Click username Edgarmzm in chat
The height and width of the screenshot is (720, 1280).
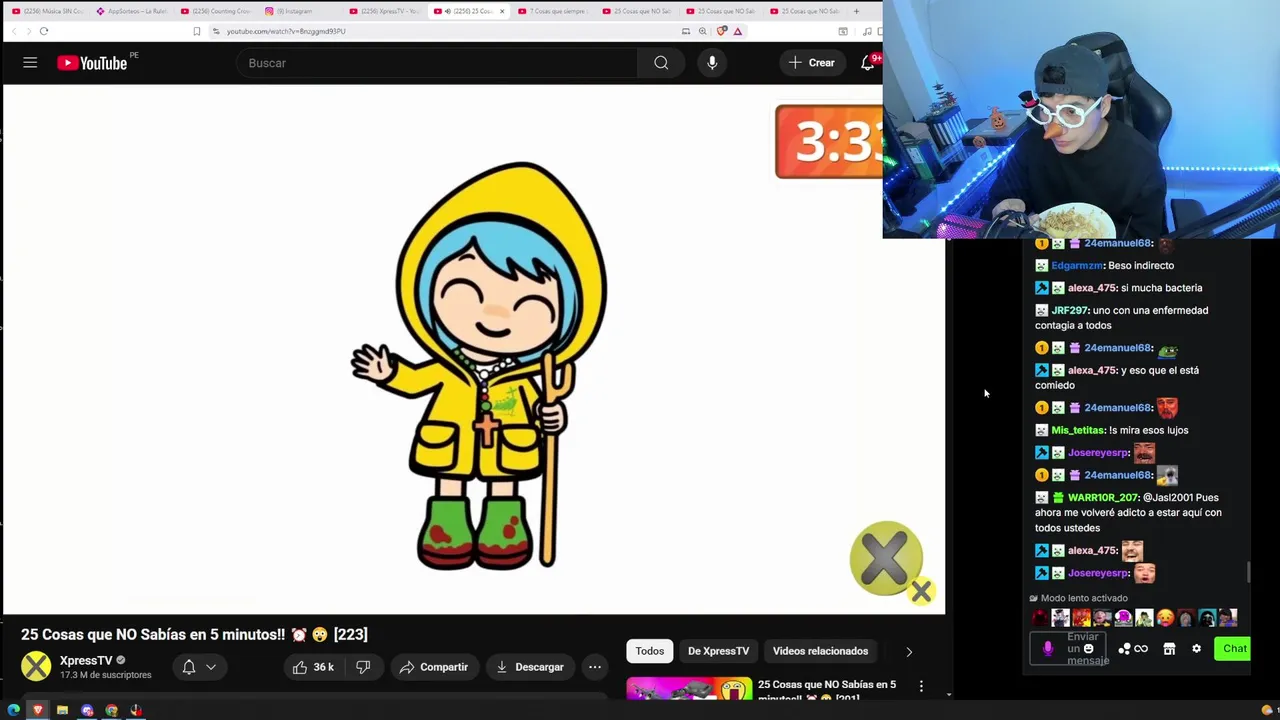click(1077, 266)
